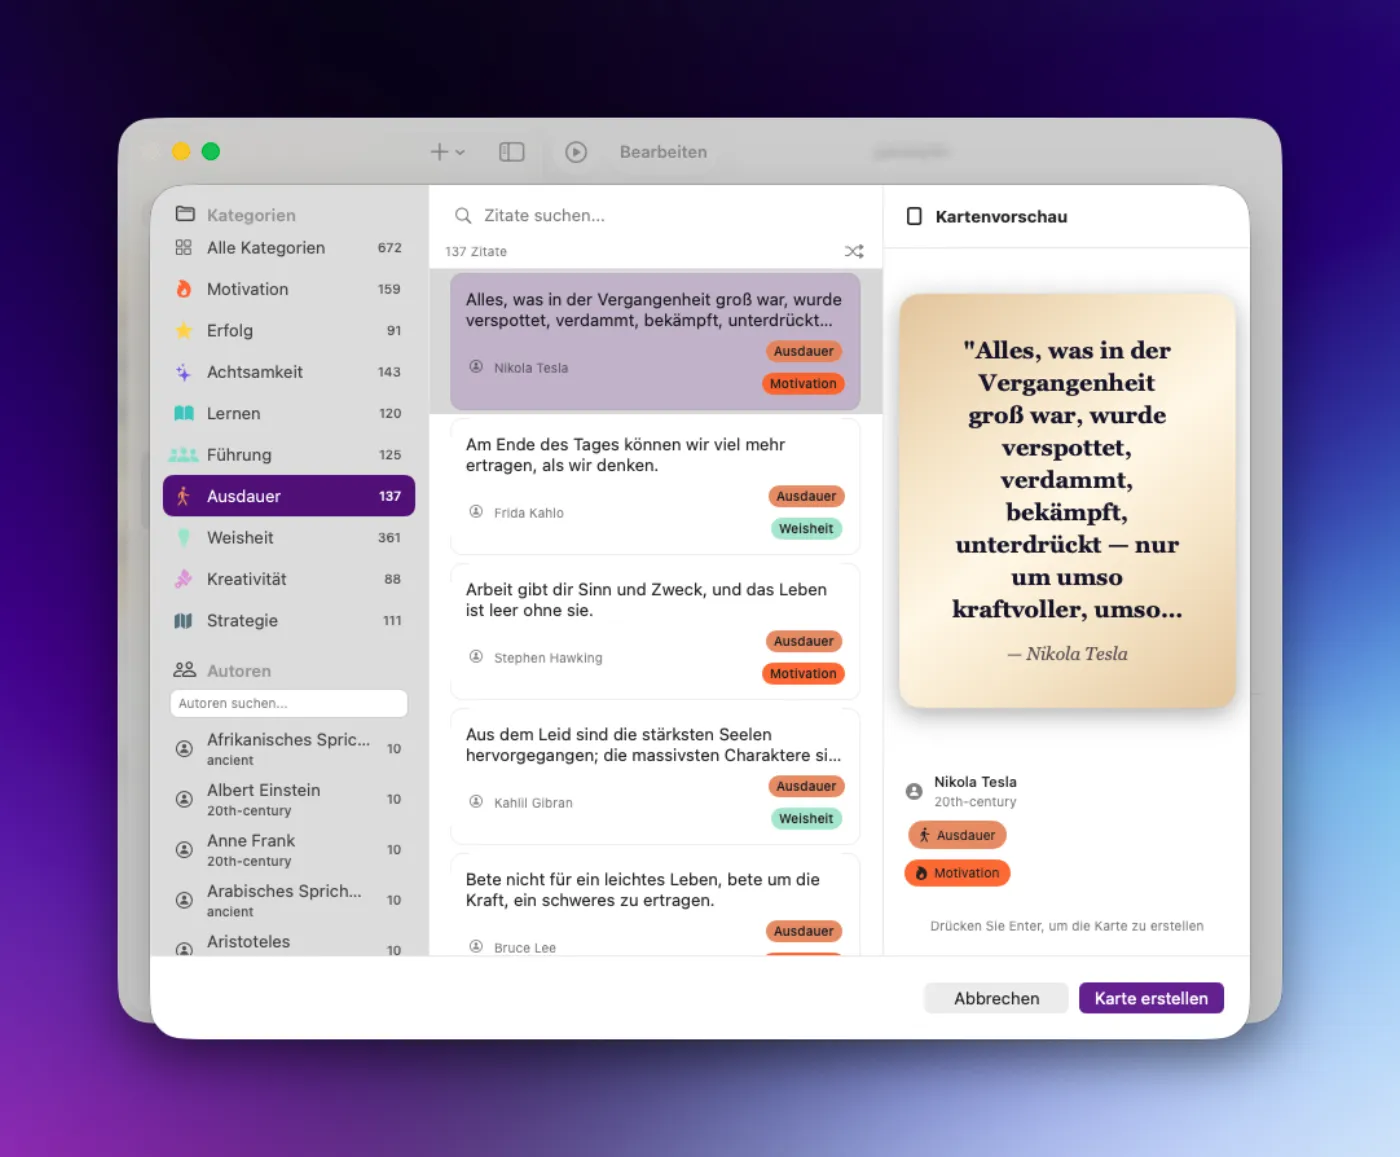Image resolution: width=1400 pixels, height=1157 pixels.
Task: Select the Führung people category
Action: [x=289, y=455]
